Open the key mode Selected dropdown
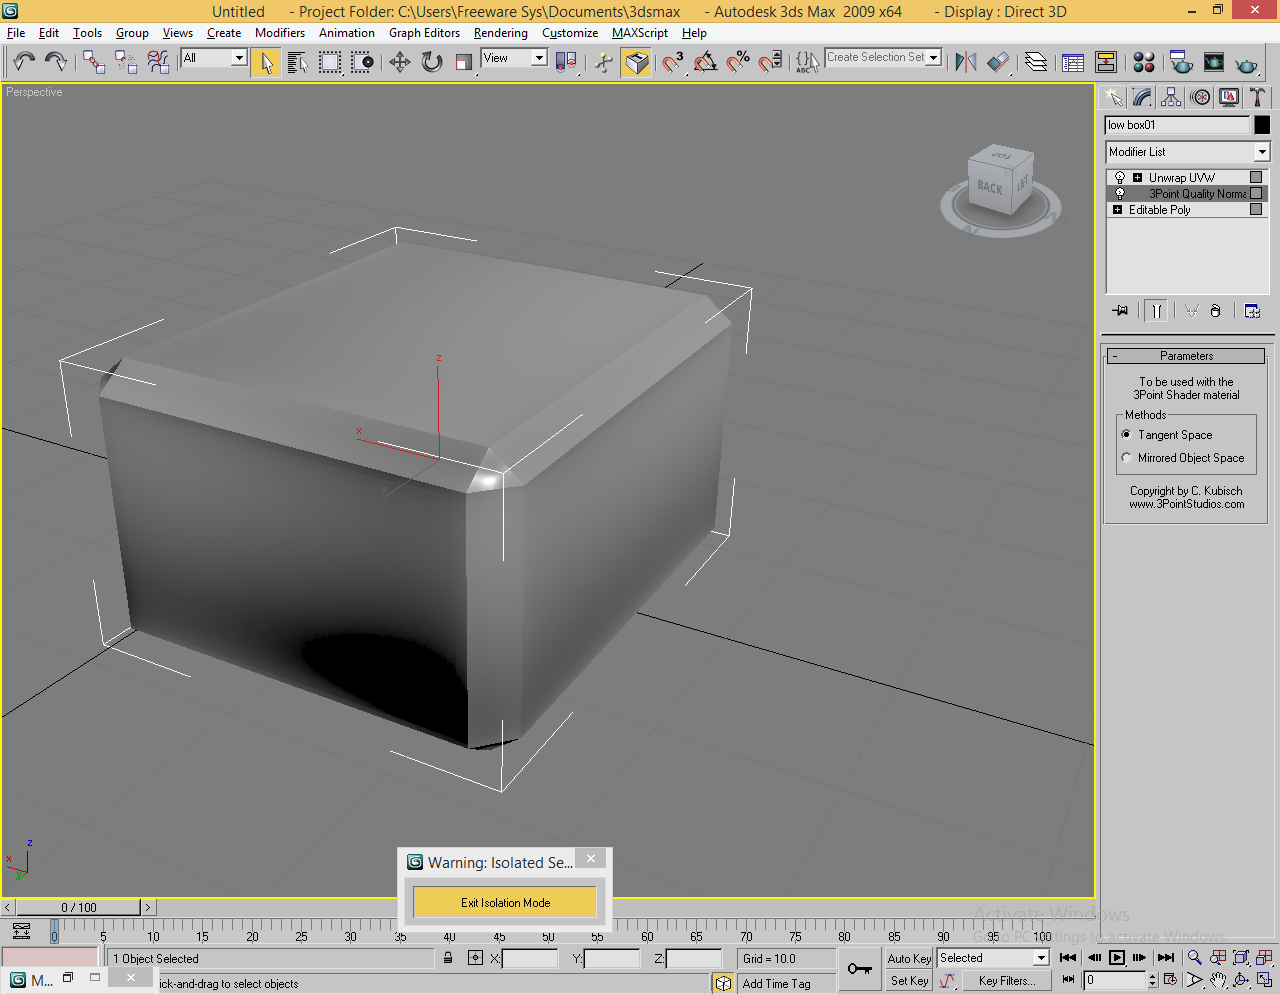Image resolution: width=1280 pixels, height=994 pixels. tap(993, 958)
